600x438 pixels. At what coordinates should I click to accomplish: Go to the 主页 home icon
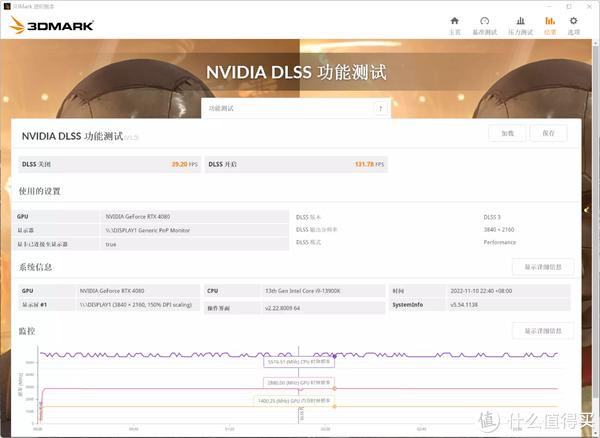(x=454, y=25)
